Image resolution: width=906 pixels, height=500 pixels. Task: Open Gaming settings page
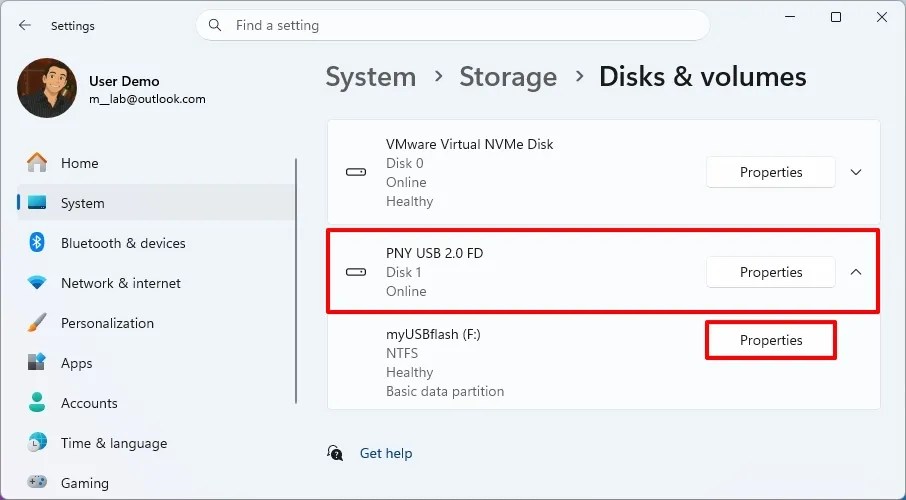[156, 483]
